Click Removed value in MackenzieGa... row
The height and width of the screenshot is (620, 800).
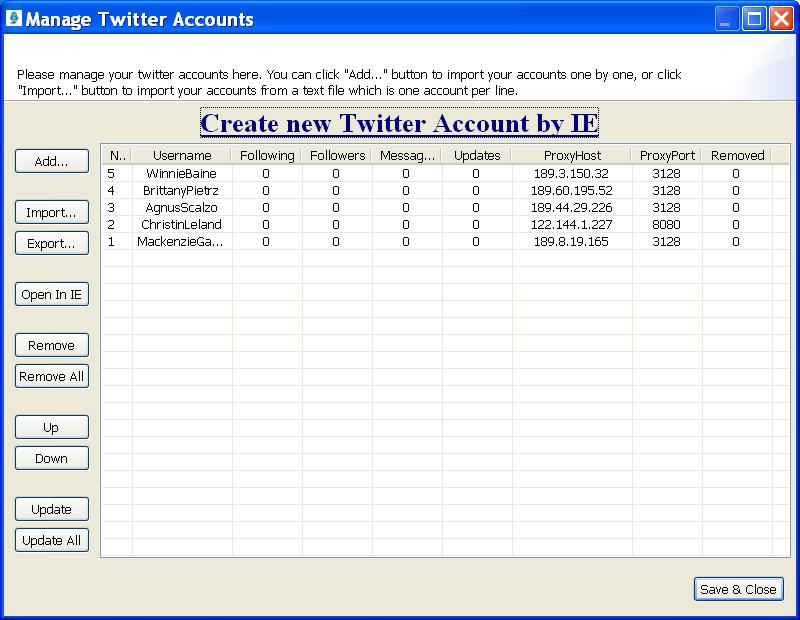(x=736, y=241)
